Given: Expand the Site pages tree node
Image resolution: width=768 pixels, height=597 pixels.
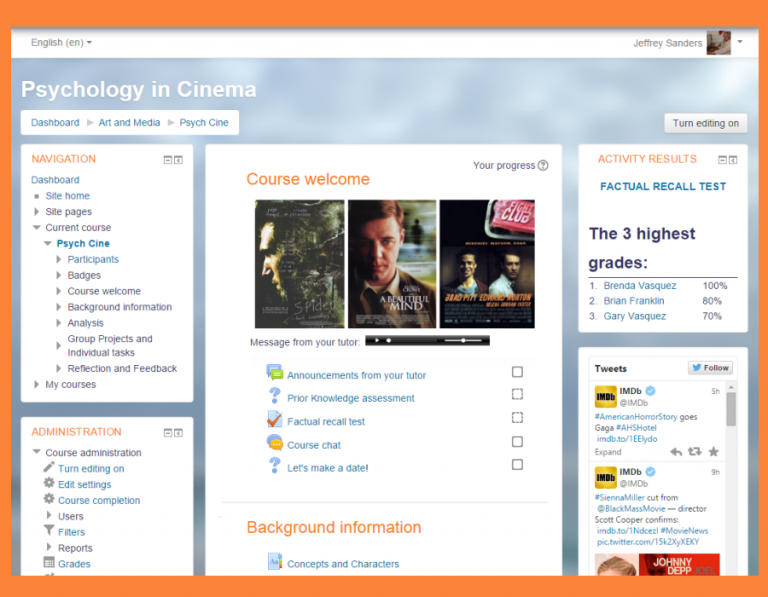Looking at the screenshot, I should (x=38, y=212).
